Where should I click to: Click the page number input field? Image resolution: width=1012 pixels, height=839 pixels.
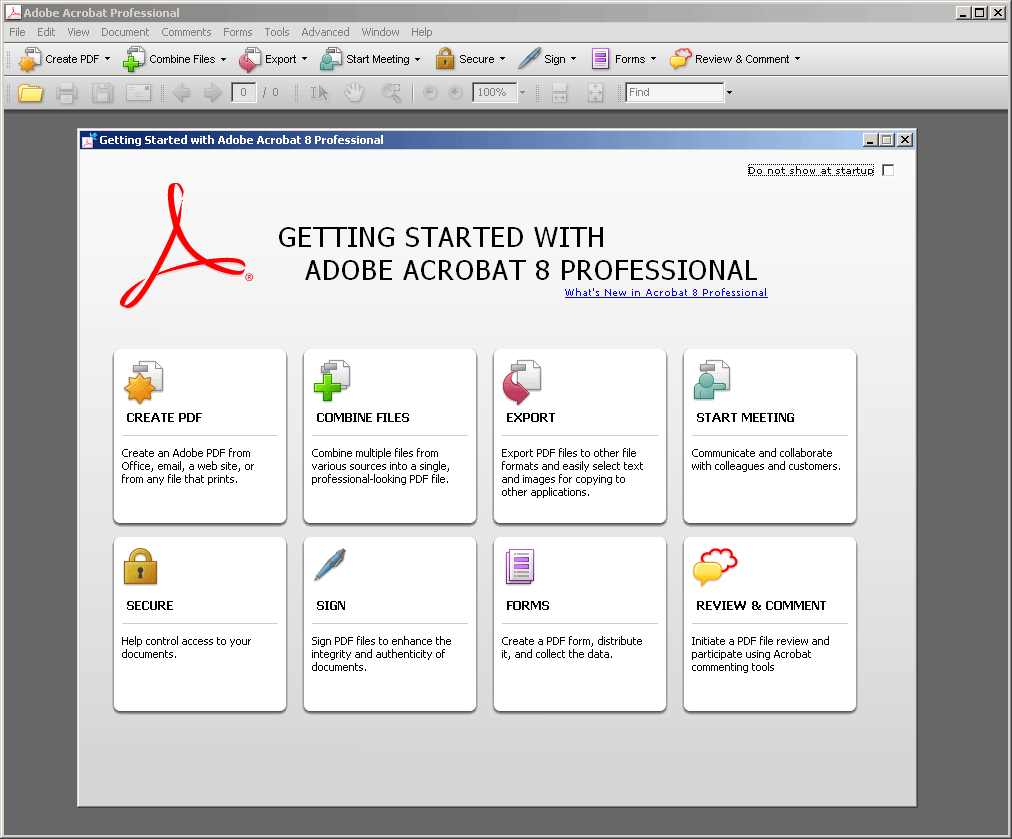click(243, 93)
